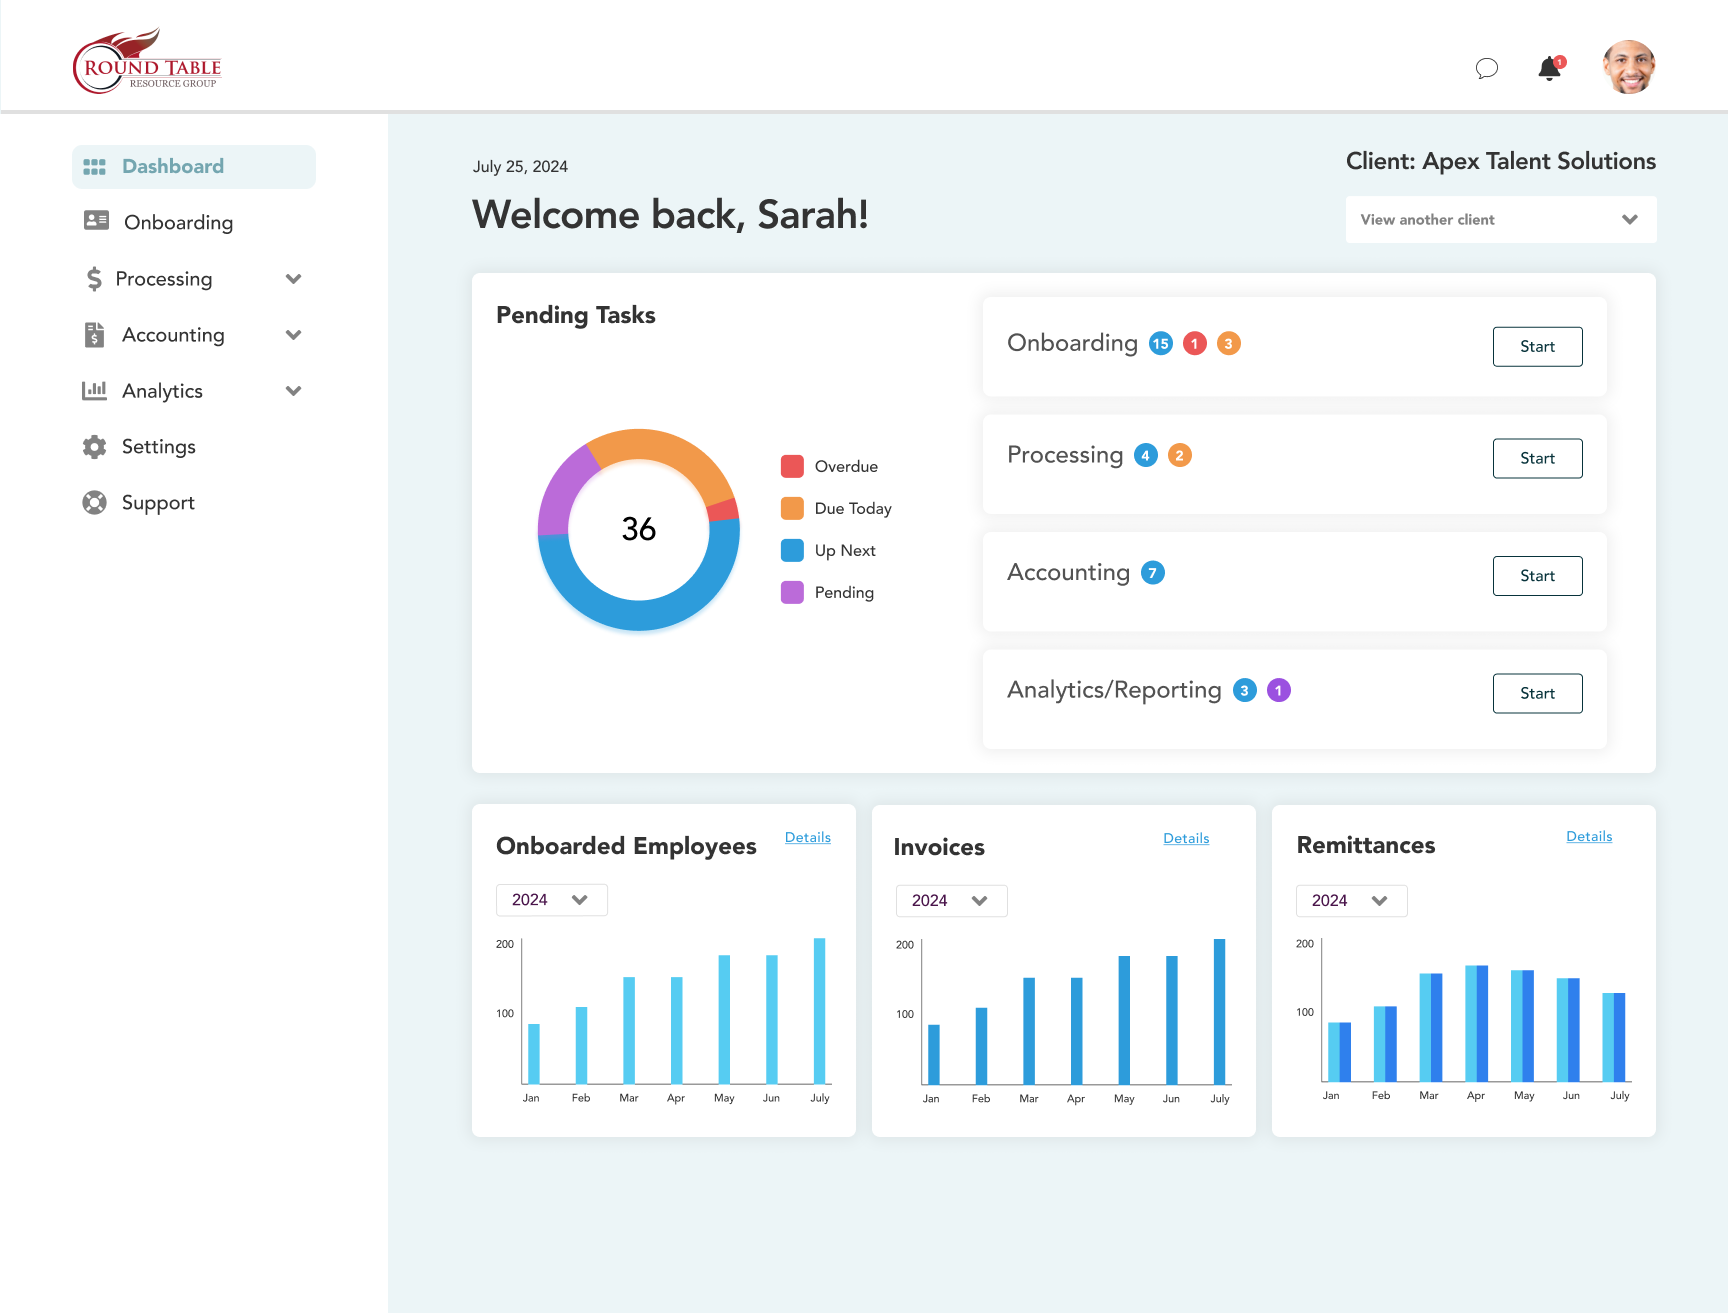
Task: Select the Accounting invoice icon
Action: coord(95,335)
